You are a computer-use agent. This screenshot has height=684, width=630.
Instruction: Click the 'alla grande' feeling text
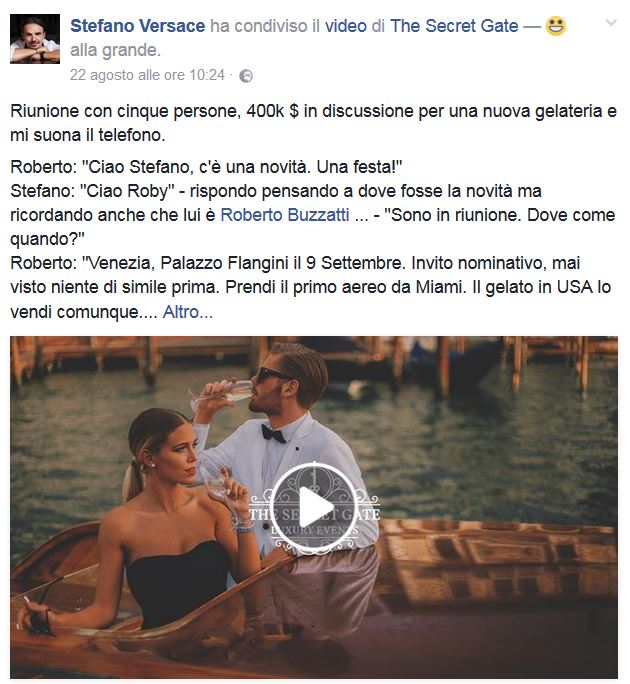click(116, 50)
